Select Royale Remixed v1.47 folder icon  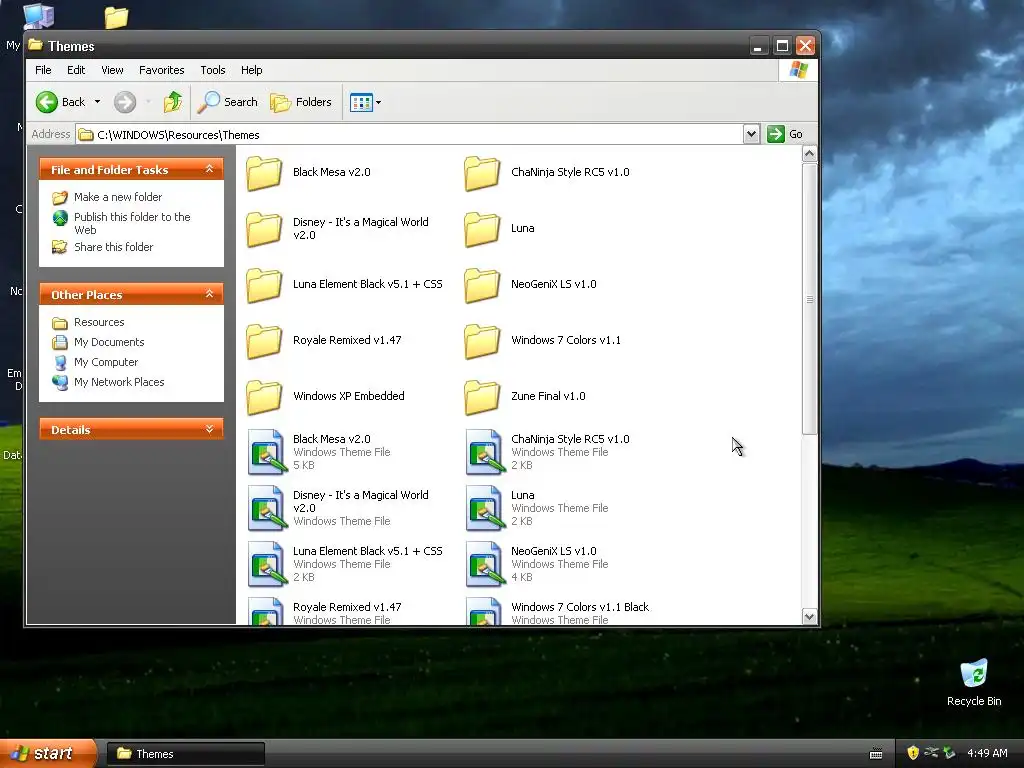(264, 342)
